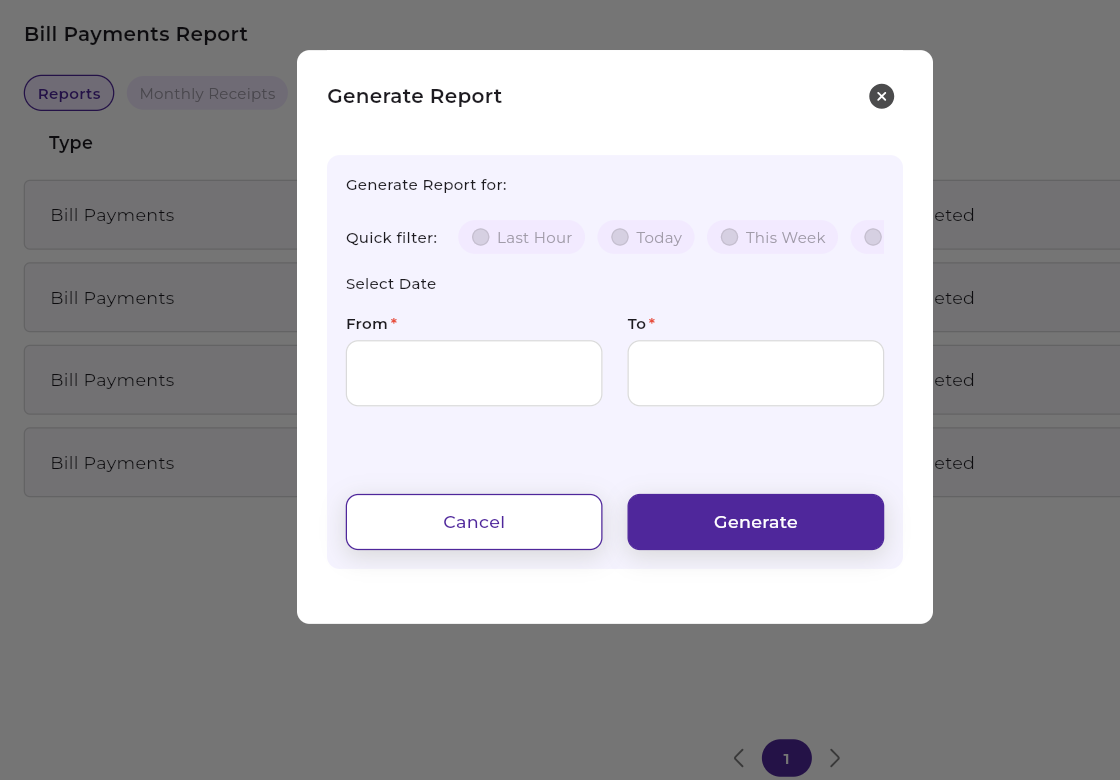Go to next page using right chevron
Image resolution: width=1120 pixels, height=780 pixels.
coord(835,758)
